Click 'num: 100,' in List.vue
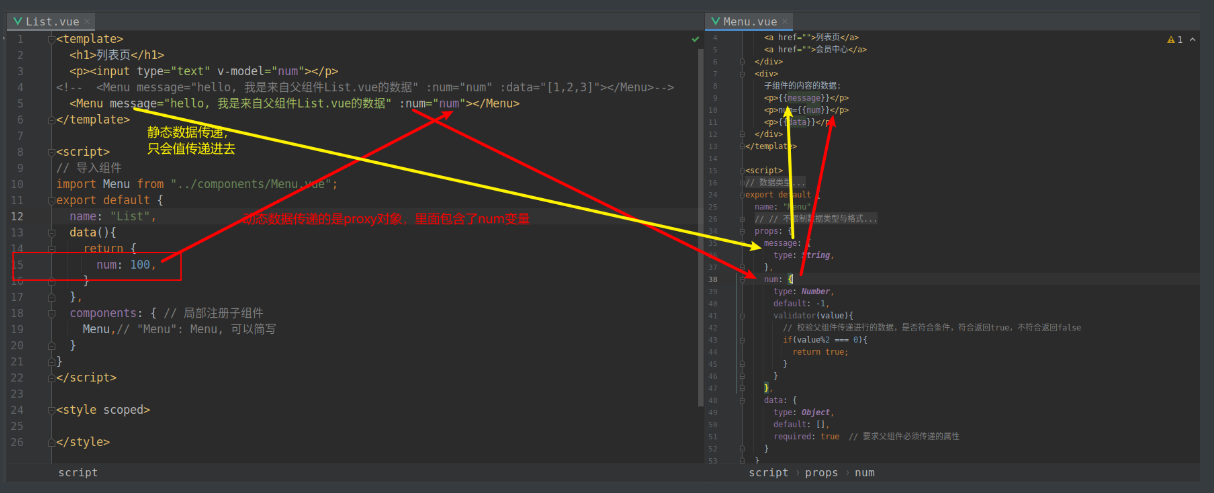 coord(127,265)
